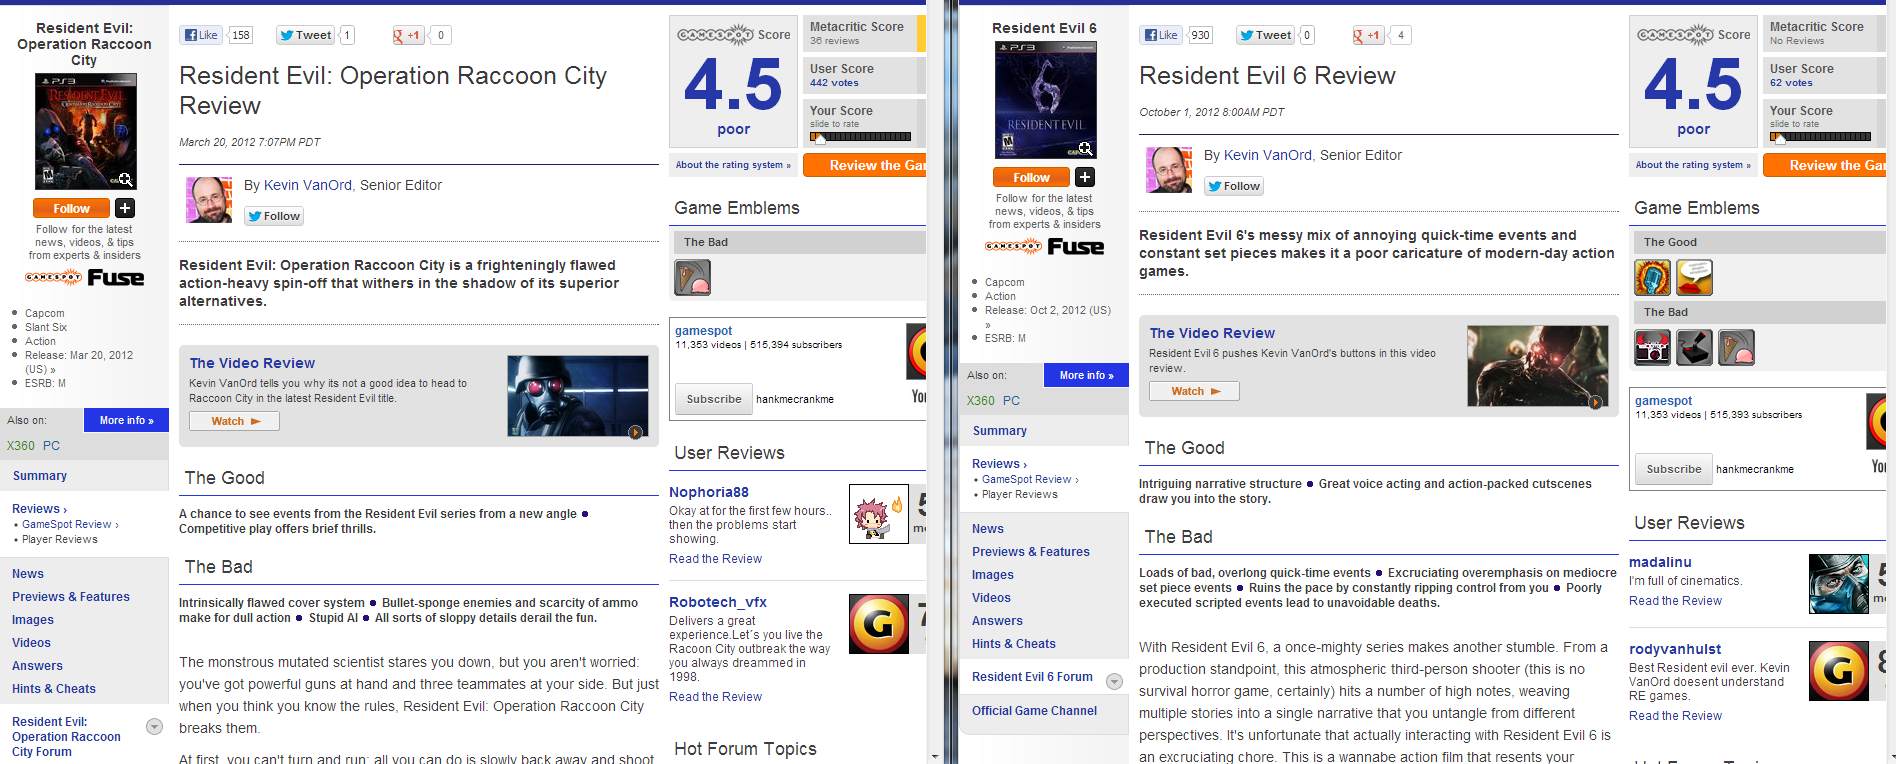Click the Bad emblem icon on Raccoon City page
Viewport: 1896px width, 764px height.
tap(693, 277)
